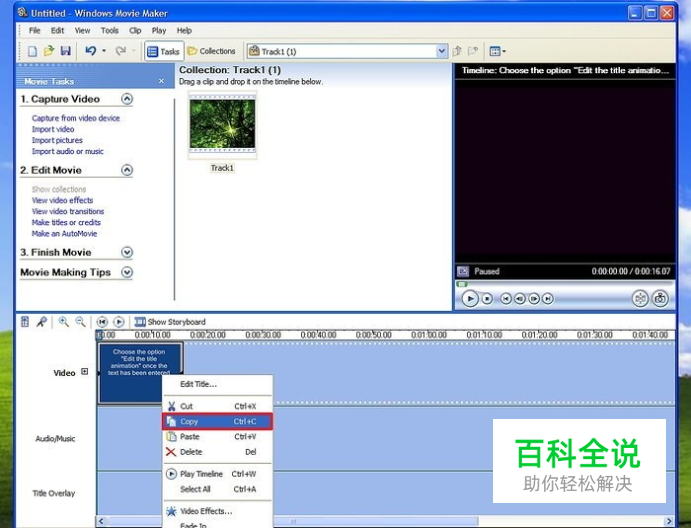
Task: Click the Narrate Timeline microphone icon
Action: [41, 322]
